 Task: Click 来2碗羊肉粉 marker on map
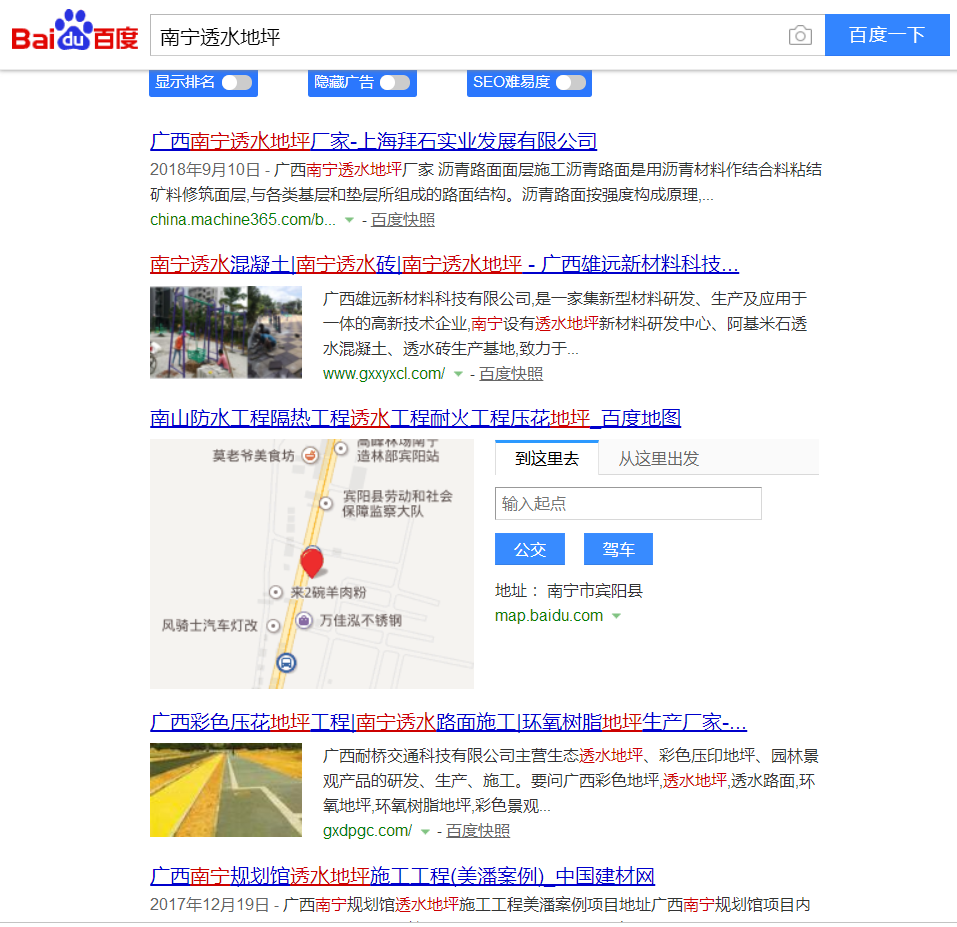pos(276,593)
